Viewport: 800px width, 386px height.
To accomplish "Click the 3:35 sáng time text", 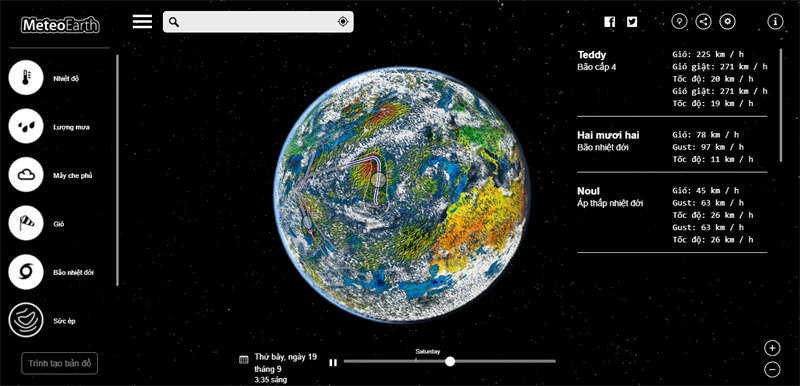I will click(x=271, y=380).
